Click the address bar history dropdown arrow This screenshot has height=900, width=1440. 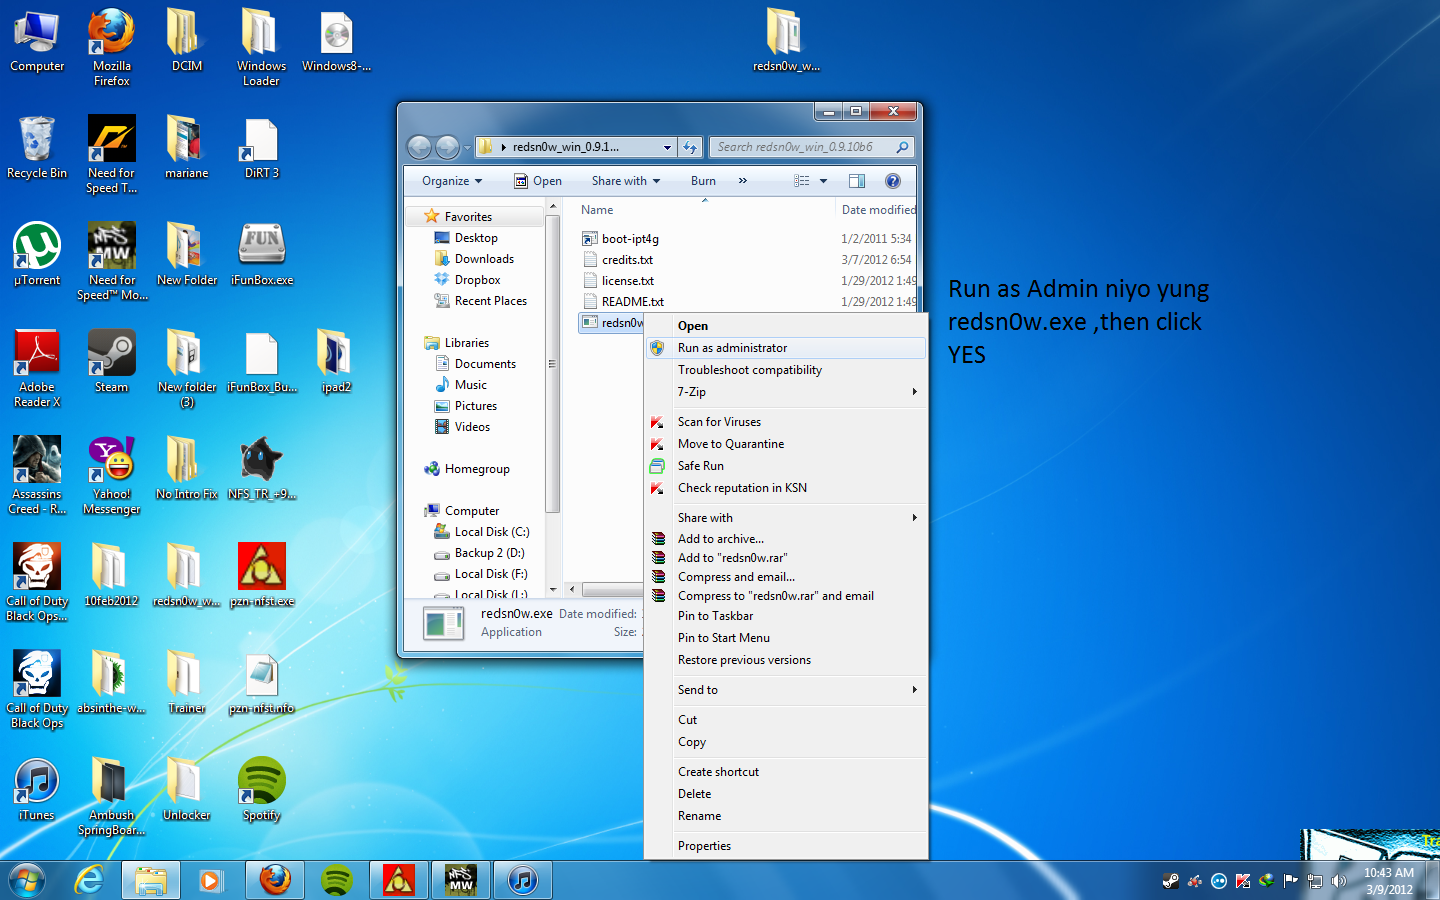[668, 147]
